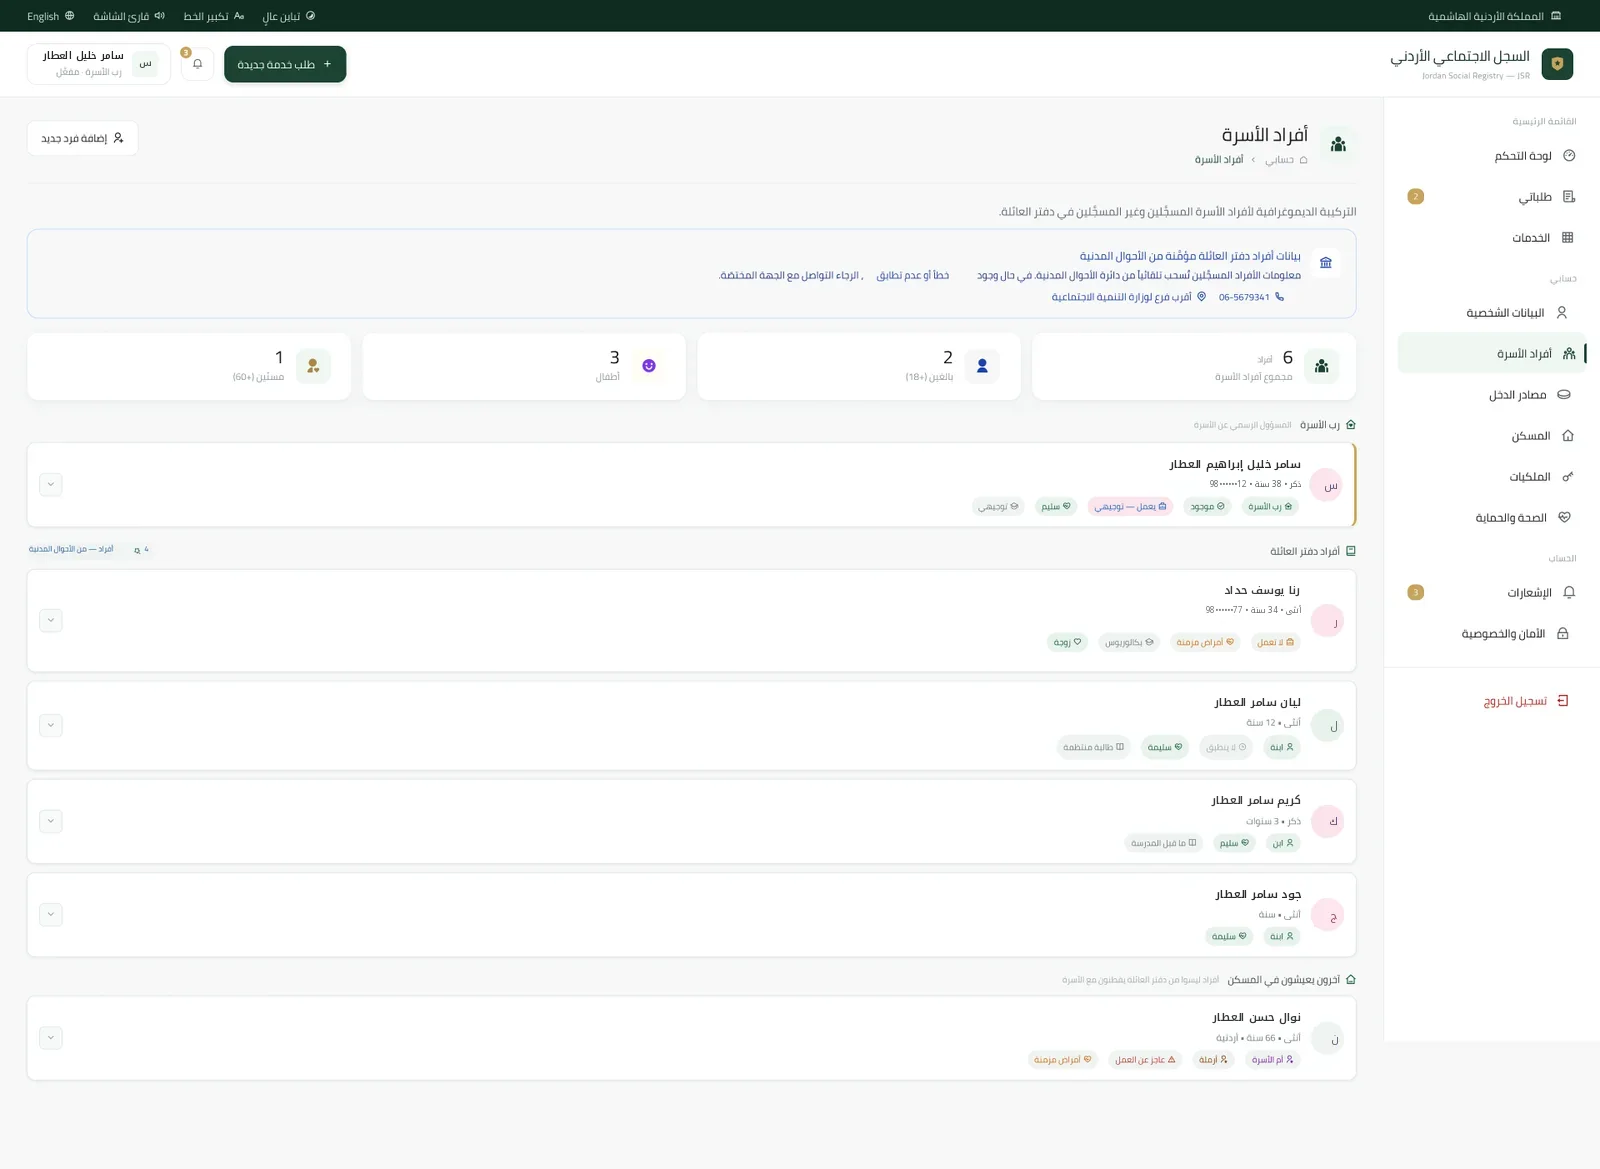The height and width of the screenshot is (1169, 1600).
Task: Expand the card of جود سامر العطار
Action: tap(51, 915)
